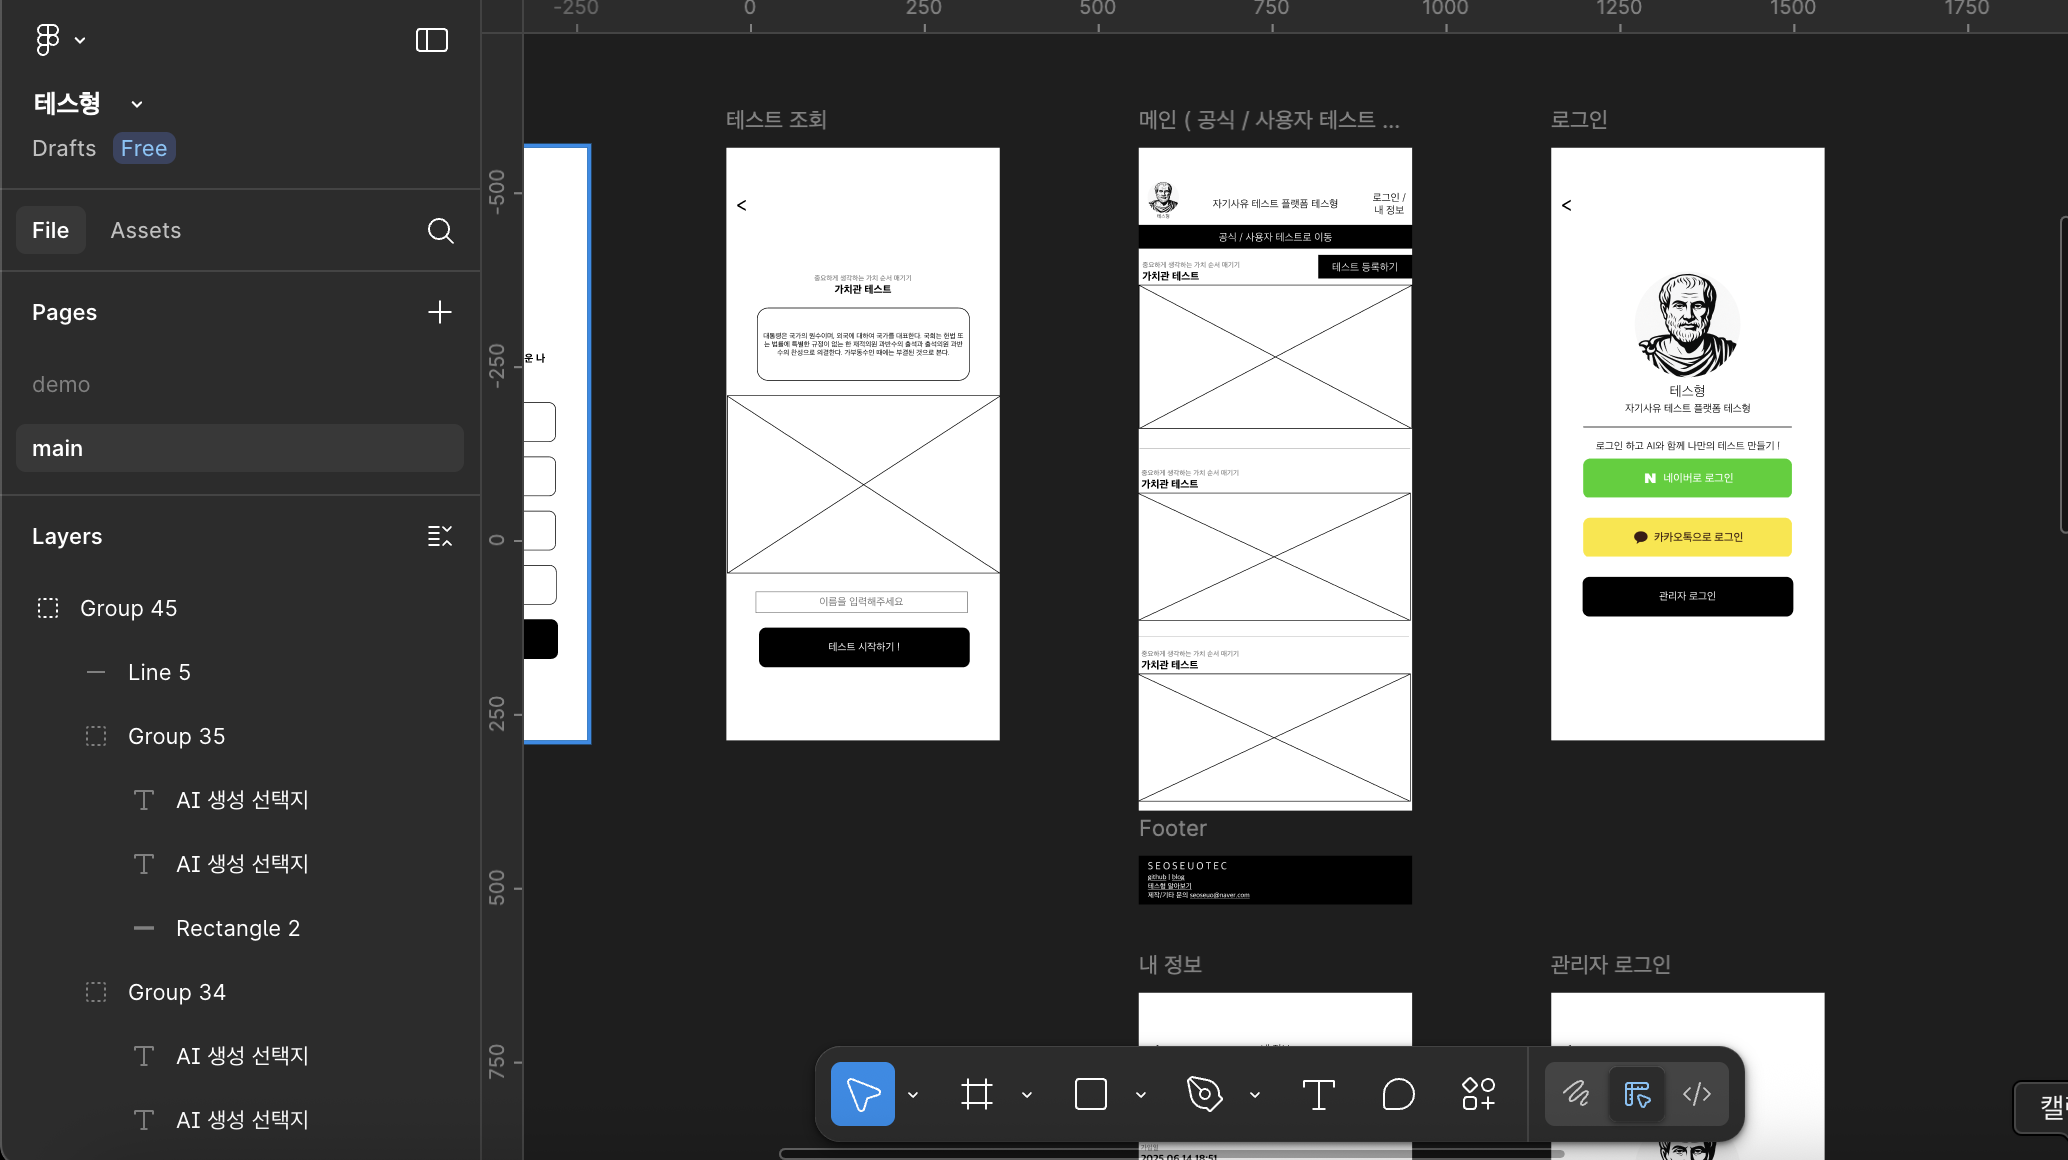Open the demo page
The width and height of the screenshot is (2068, 1160).
pos(61,385)
